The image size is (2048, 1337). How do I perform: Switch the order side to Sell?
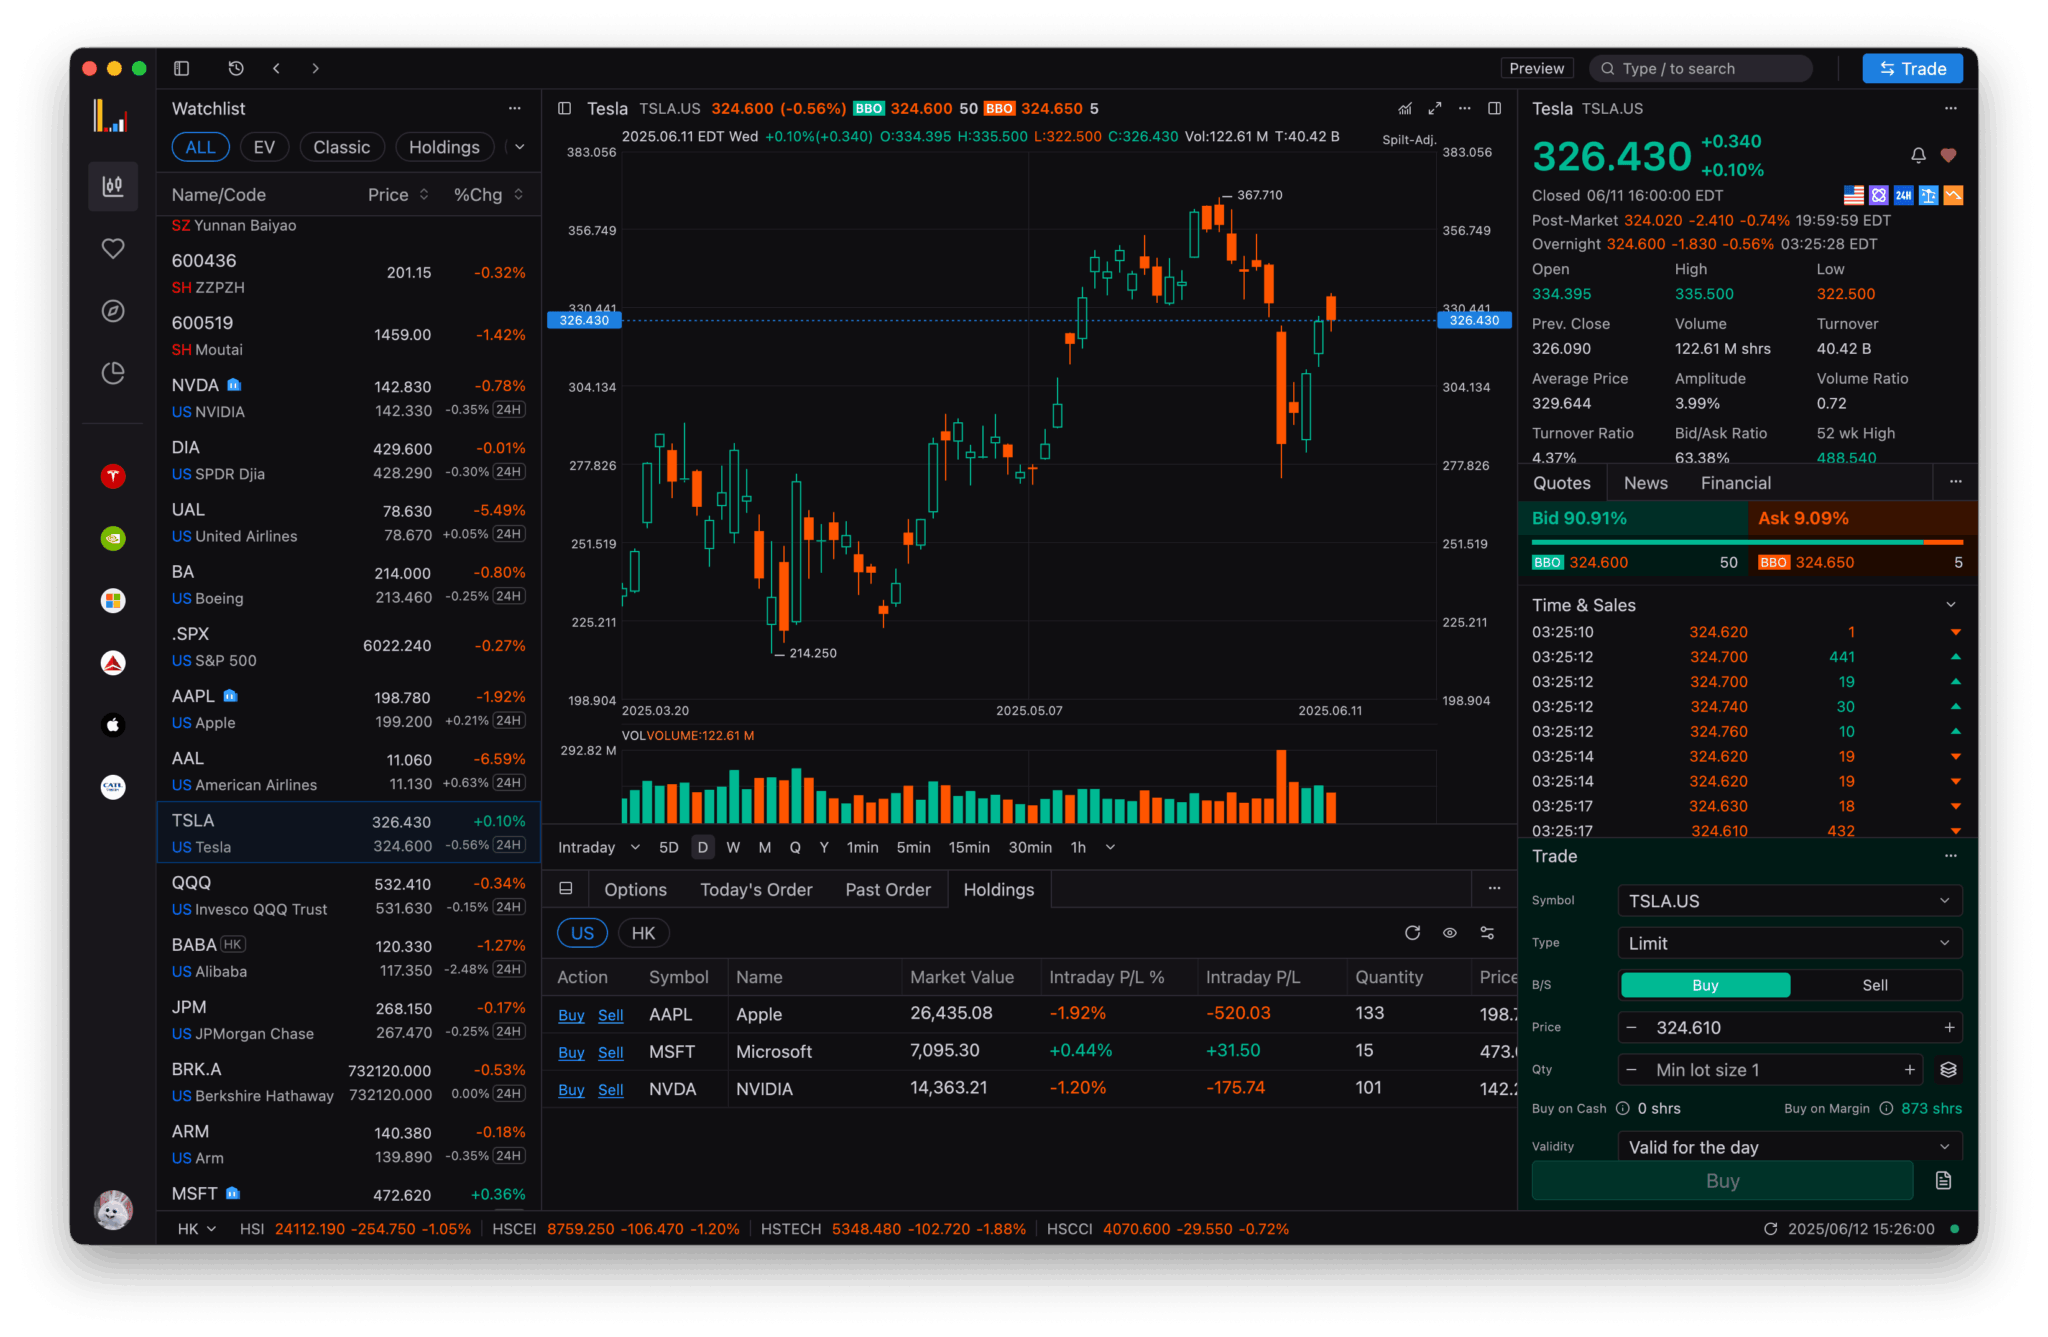[x=1874, y=984]
